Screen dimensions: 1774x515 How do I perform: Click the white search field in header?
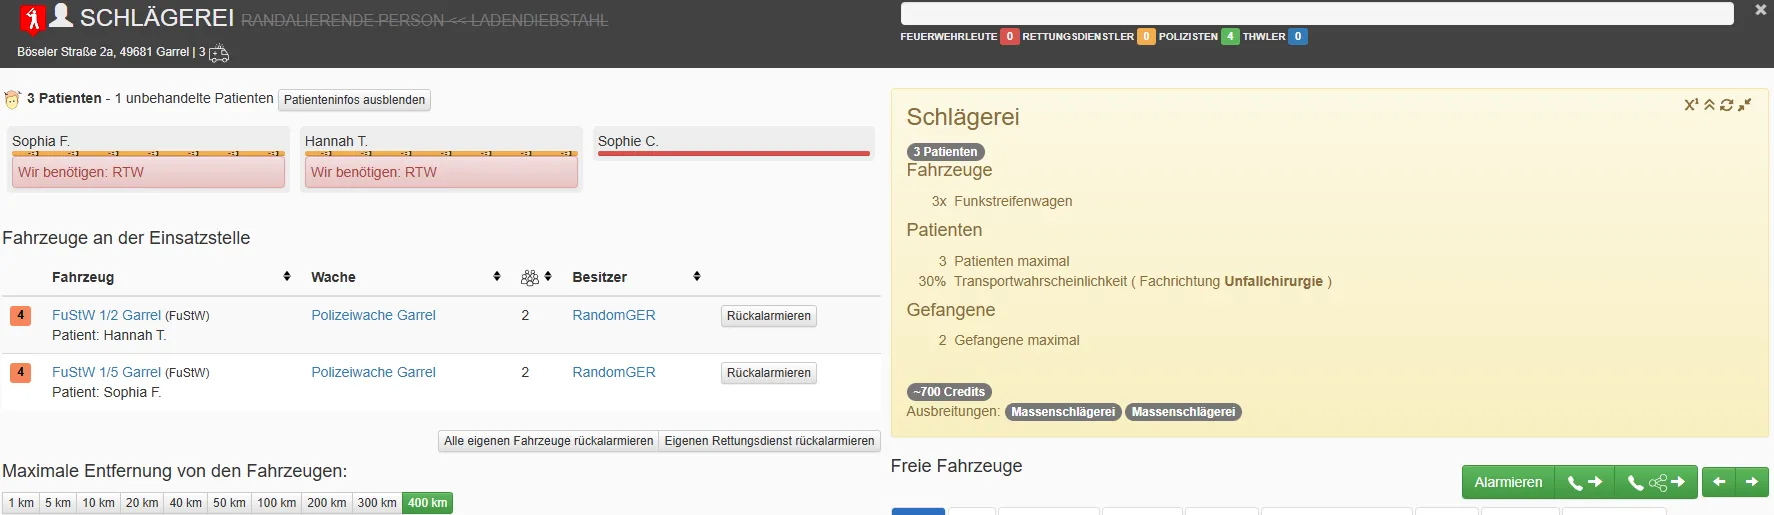[x=1317, y=13]
